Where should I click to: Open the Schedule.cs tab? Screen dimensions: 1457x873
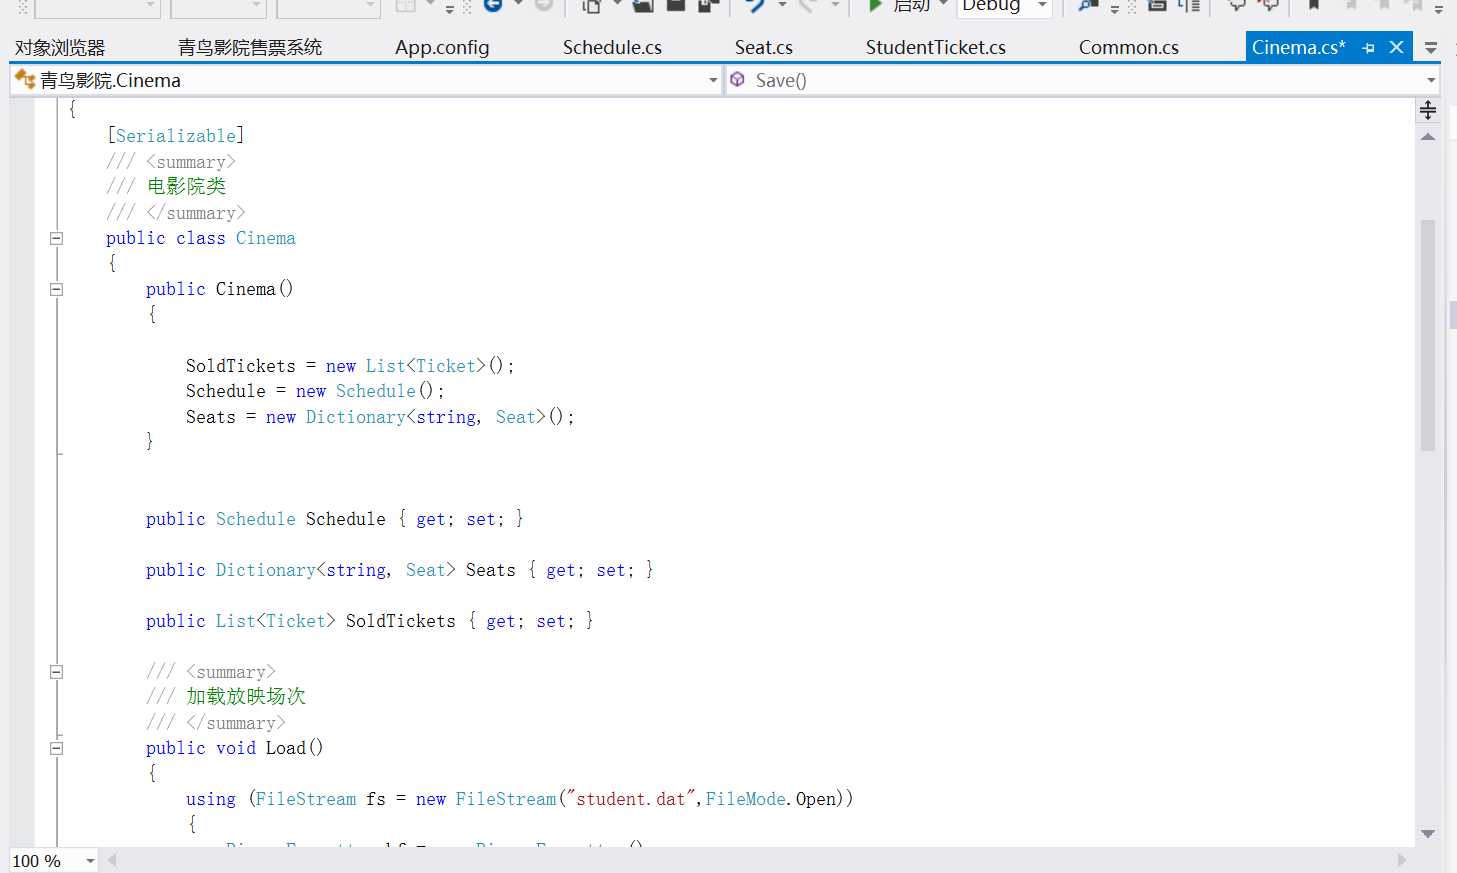coord(612,47)
